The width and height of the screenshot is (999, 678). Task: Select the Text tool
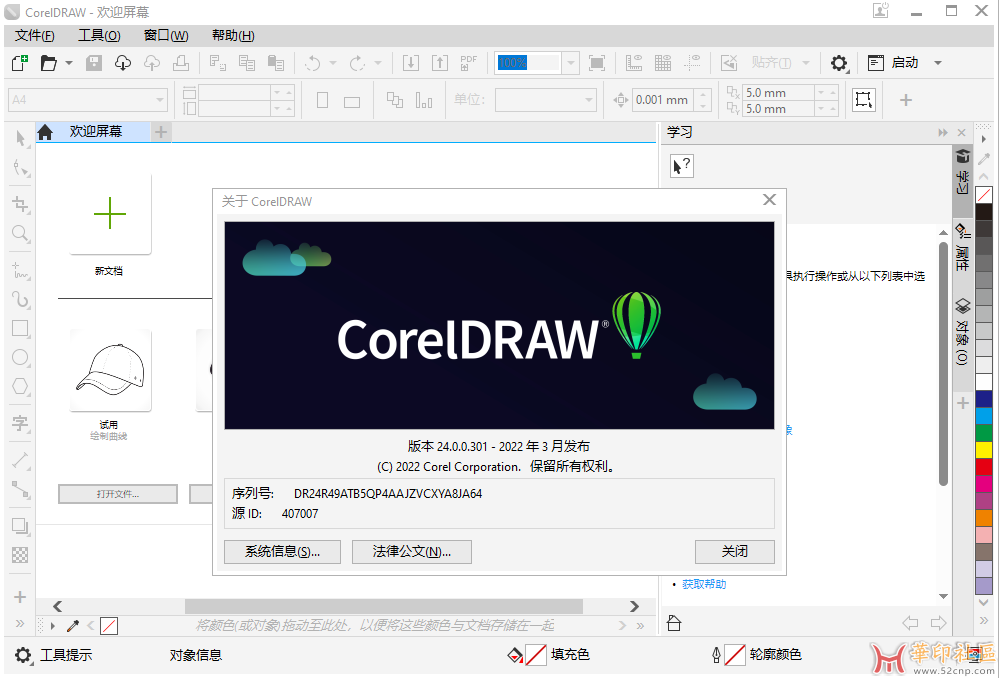point(20,422)
